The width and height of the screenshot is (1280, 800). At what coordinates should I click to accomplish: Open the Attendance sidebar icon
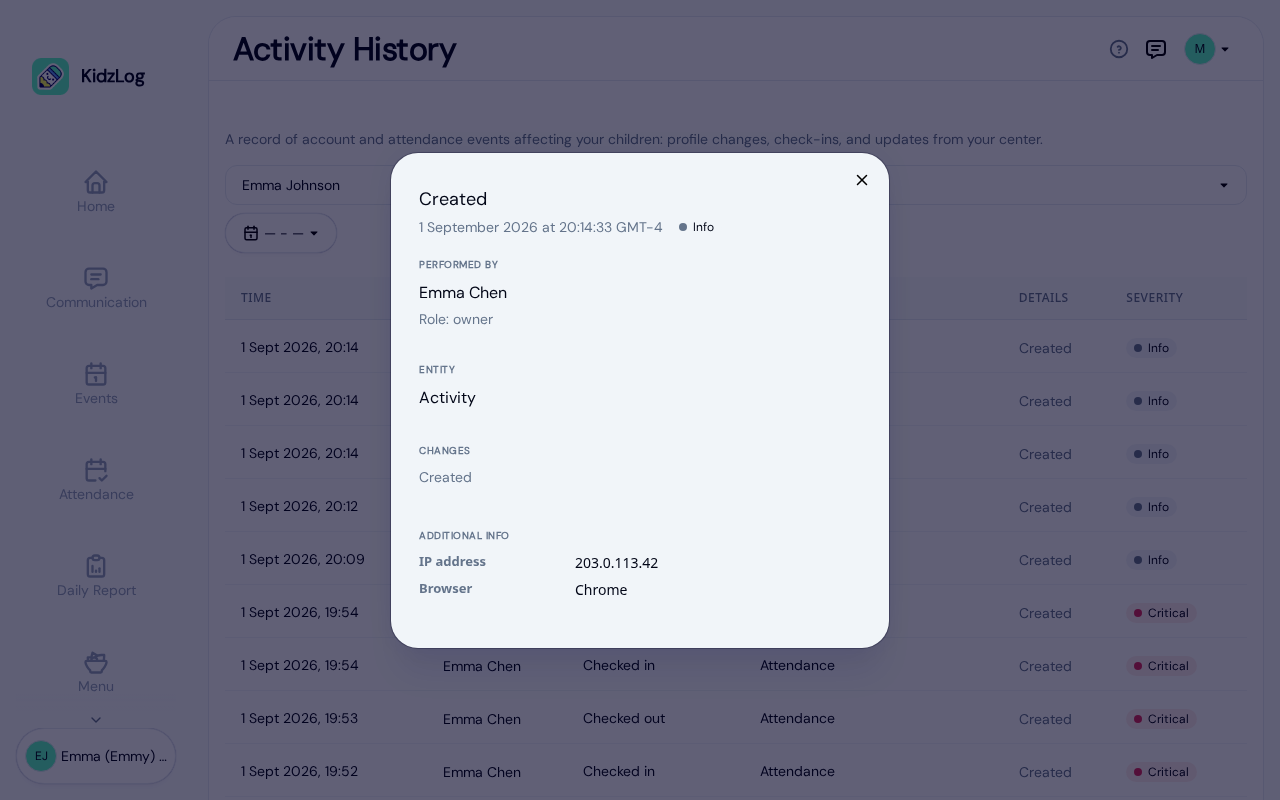point(96,470)
